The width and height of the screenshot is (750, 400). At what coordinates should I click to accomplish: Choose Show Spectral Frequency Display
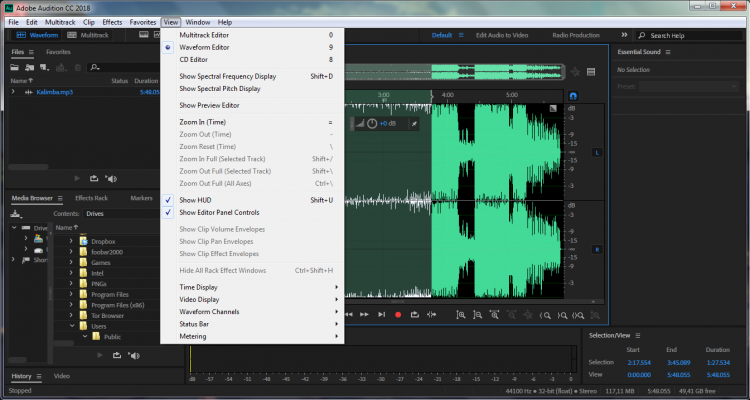click(x=227, y=76)
